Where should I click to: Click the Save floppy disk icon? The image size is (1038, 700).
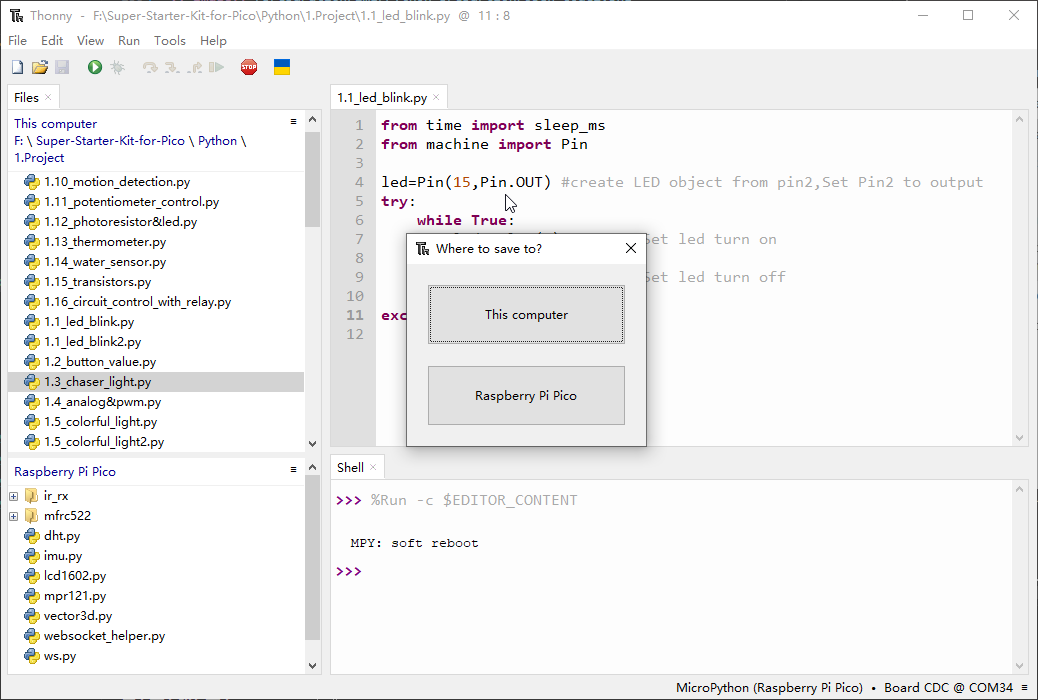62,67
